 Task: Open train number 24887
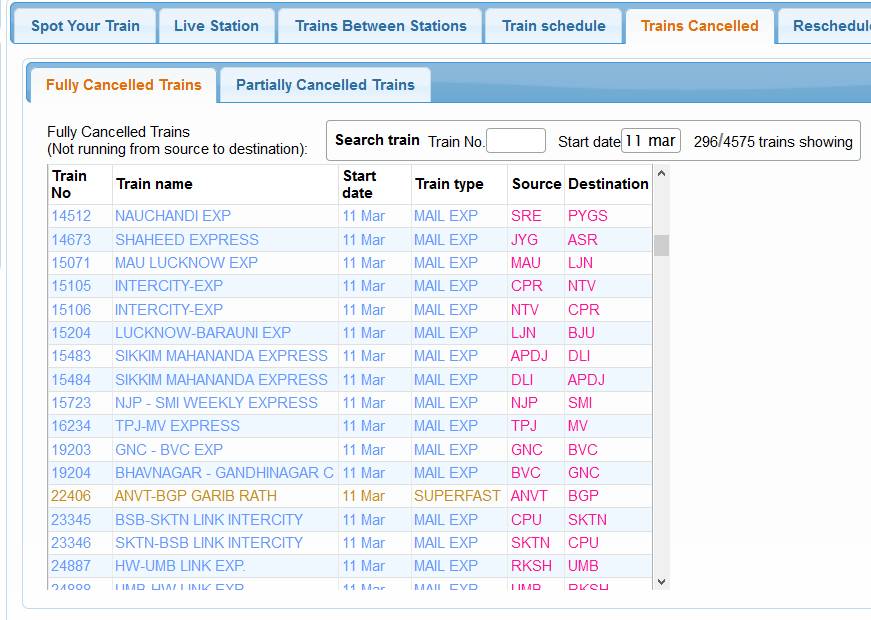click(71, 566)
